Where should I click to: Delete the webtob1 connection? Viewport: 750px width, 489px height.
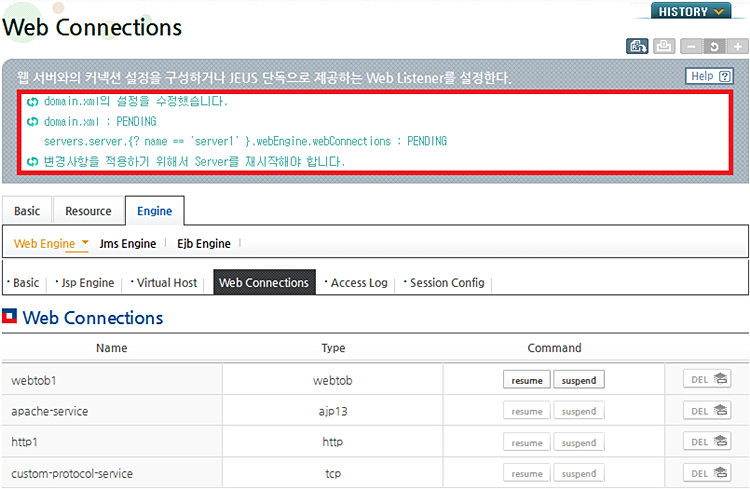coord(707,379)
